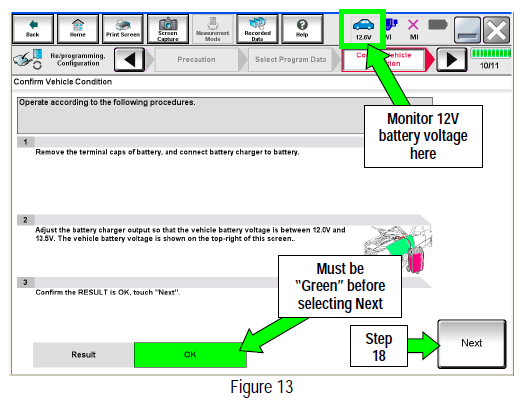Screen dimensions: 523x407
Task: Open Screen Capture camera tool
Action: [168, 29]
